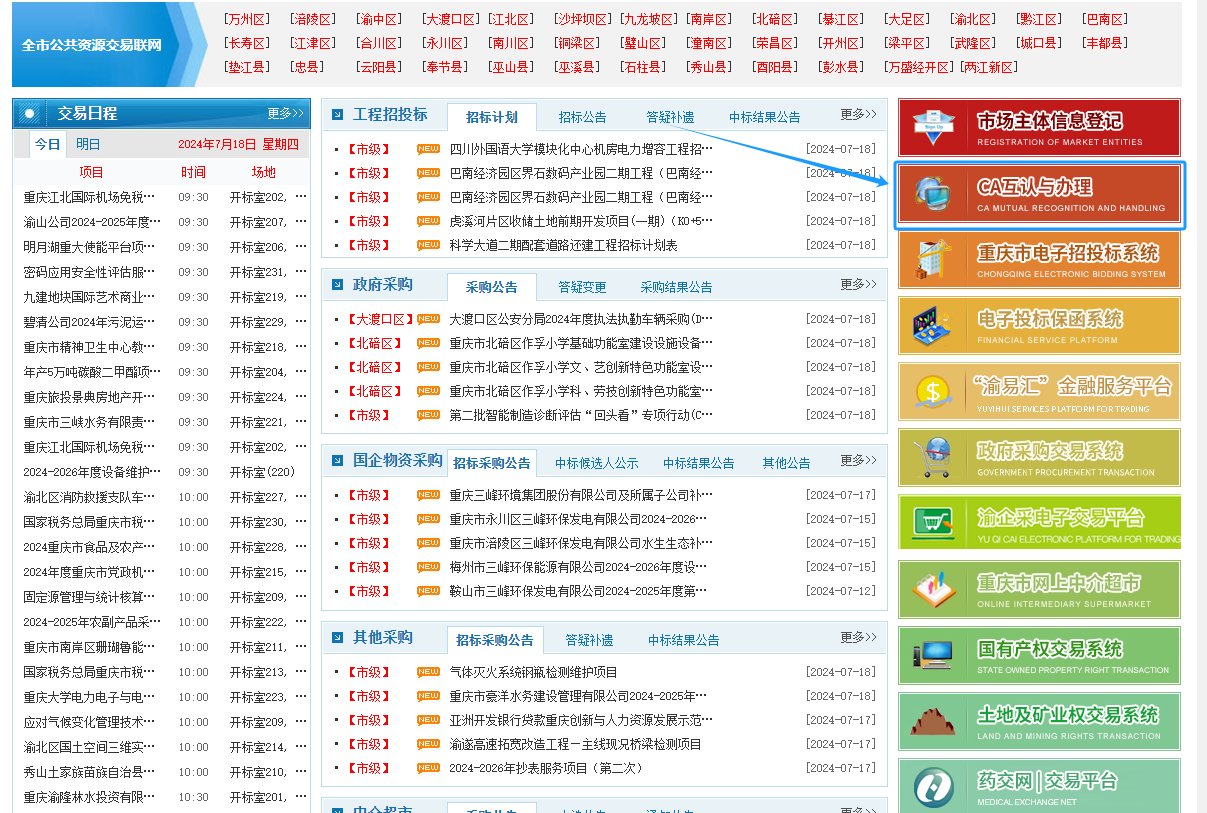The image size is (1207, 813).
Task: Click the globe icon on CA互认与办理 banner
Action: coord(932,195)
